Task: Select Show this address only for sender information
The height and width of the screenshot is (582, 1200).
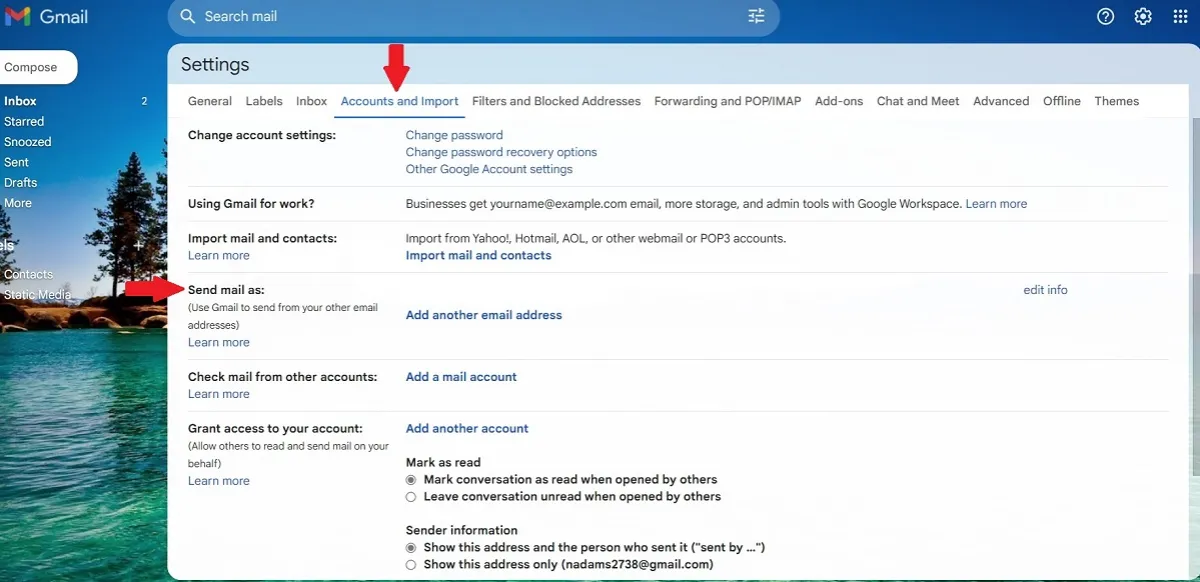Action: coord(410,564)
